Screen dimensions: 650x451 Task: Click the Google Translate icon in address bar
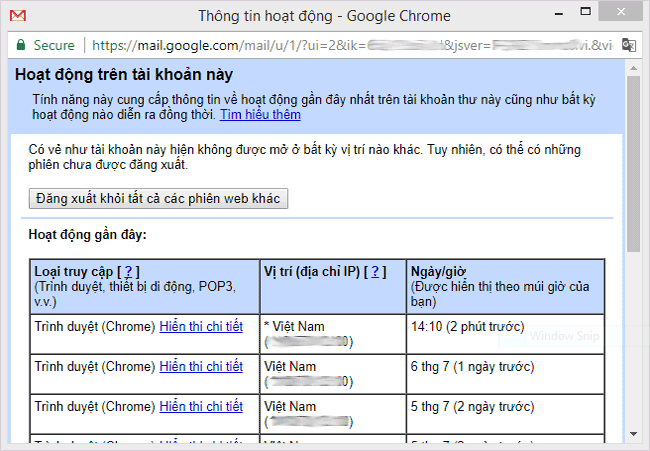(x=629, y=45)
